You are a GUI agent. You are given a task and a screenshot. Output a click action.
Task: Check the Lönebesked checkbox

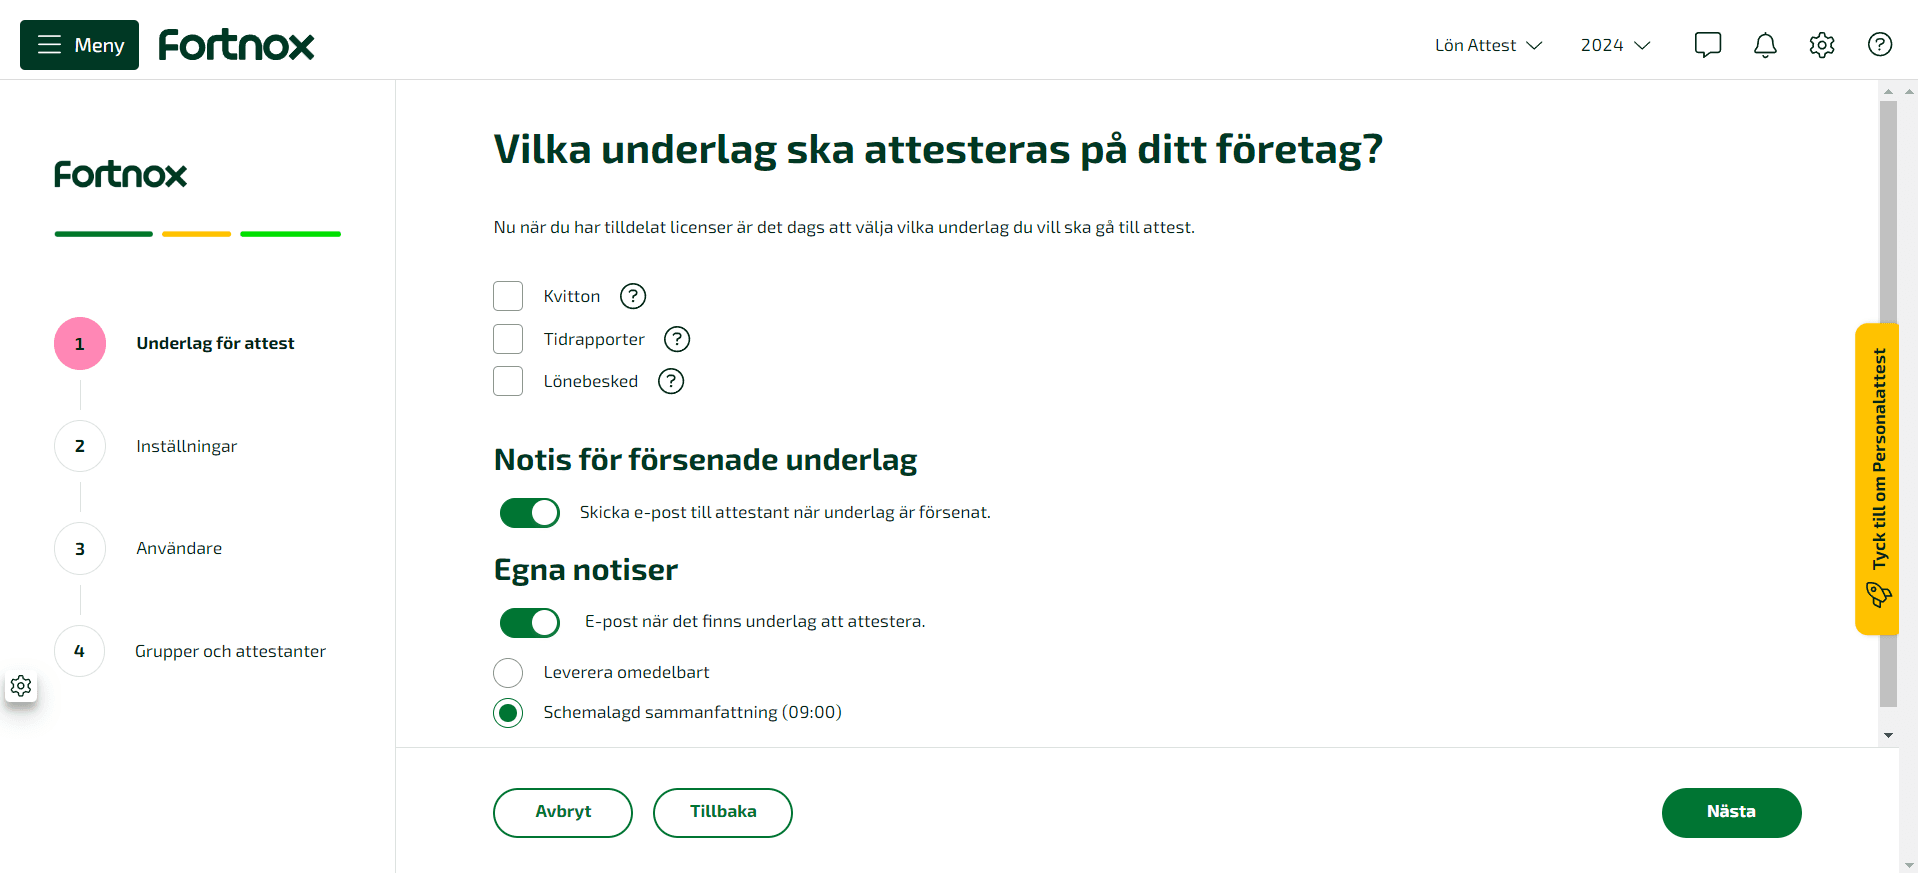[x=508, y=381]
